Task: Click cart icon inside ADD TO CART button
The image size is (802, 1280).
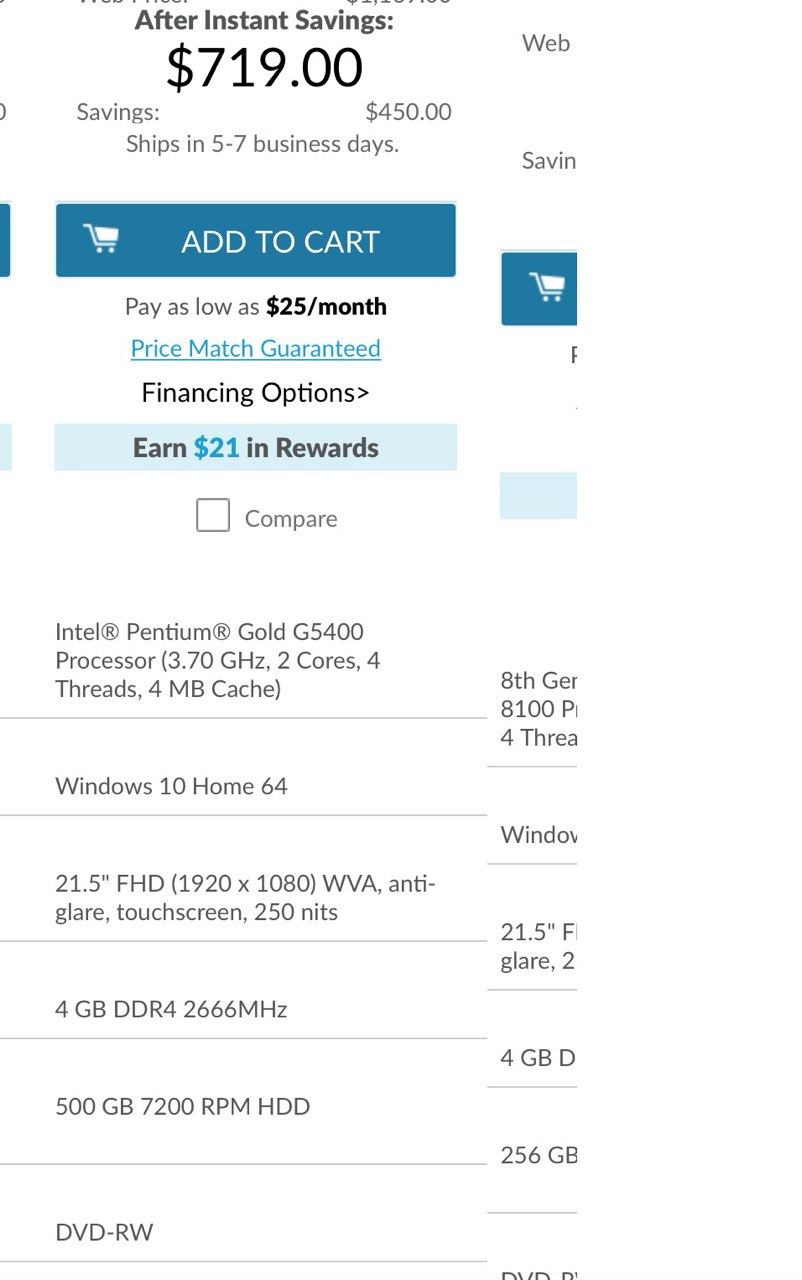Action: [x=101, y=239]
